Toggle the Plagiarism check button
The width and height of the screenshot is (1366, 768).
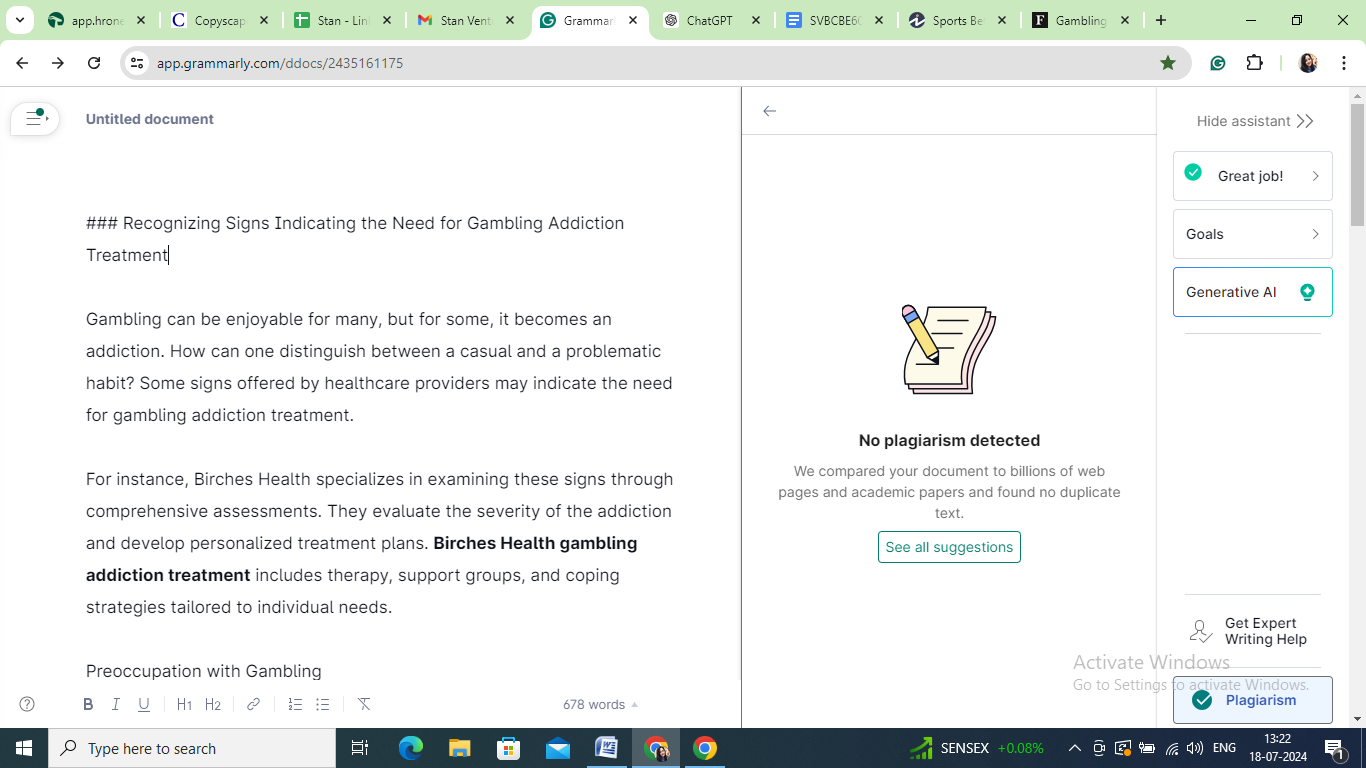(1253, 700)
